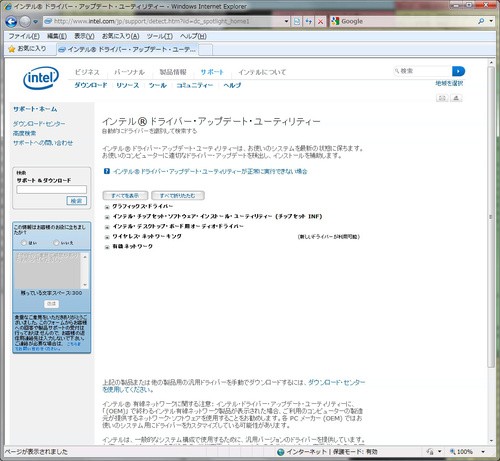The width and height of the screenshot is (500, 461).
Task: Go to the リソース sub-navigation link
Action: point(127,85)
